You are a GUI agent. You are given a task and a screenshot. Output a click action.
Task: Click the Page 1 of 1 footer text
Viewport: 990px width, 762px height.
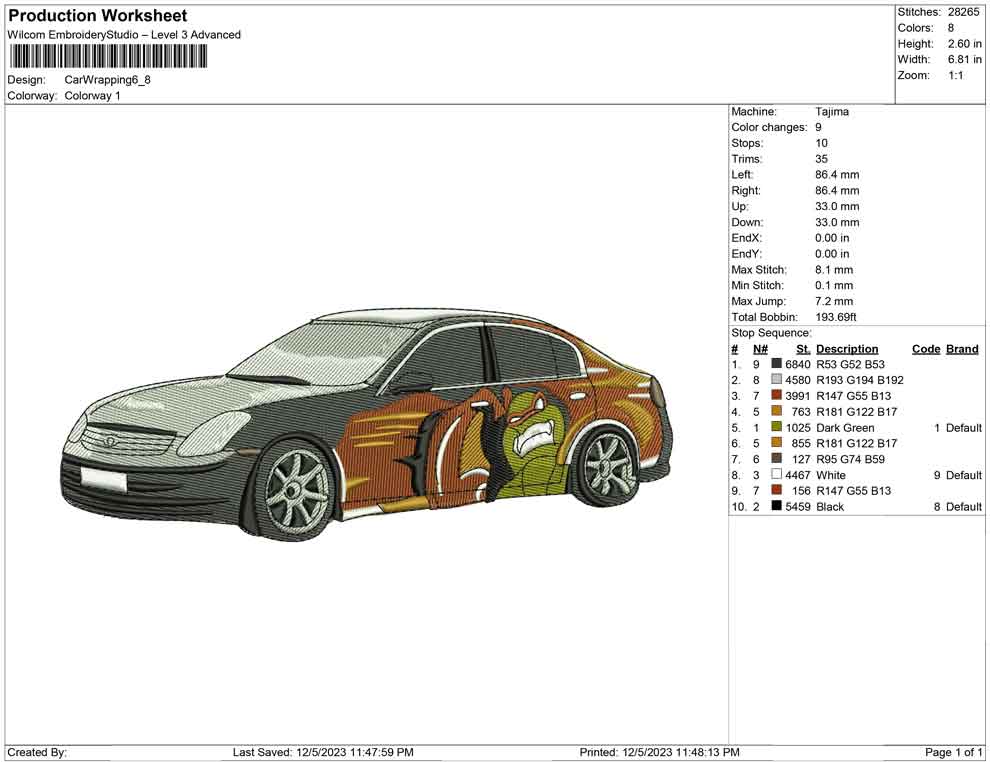coord(954,752)
